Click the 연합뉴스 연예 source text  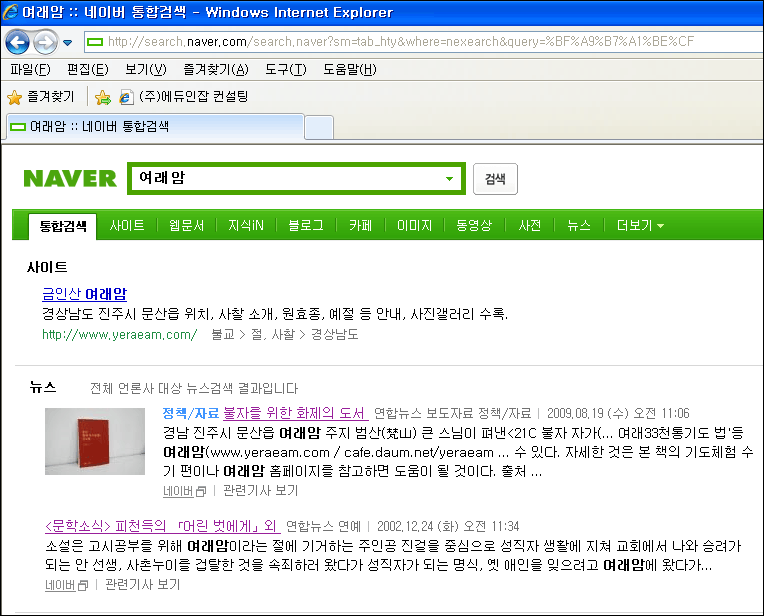click(323, 526)
